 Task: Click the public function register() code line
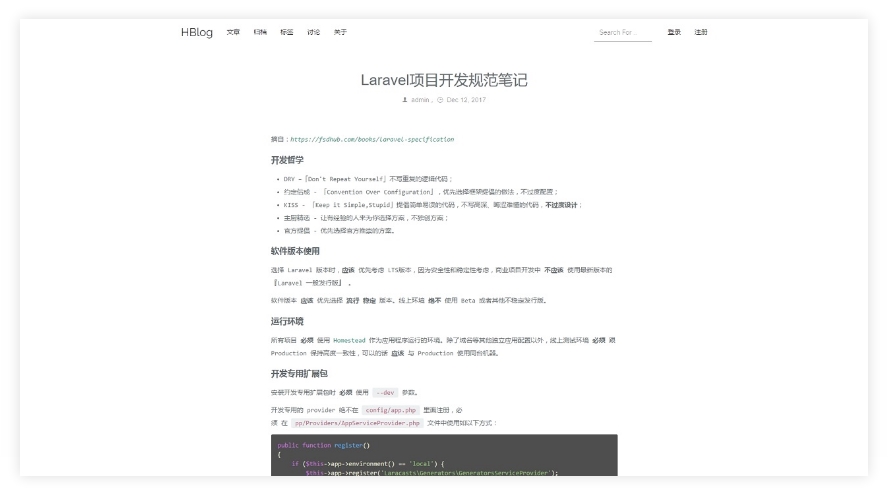(x=323, y=446)
